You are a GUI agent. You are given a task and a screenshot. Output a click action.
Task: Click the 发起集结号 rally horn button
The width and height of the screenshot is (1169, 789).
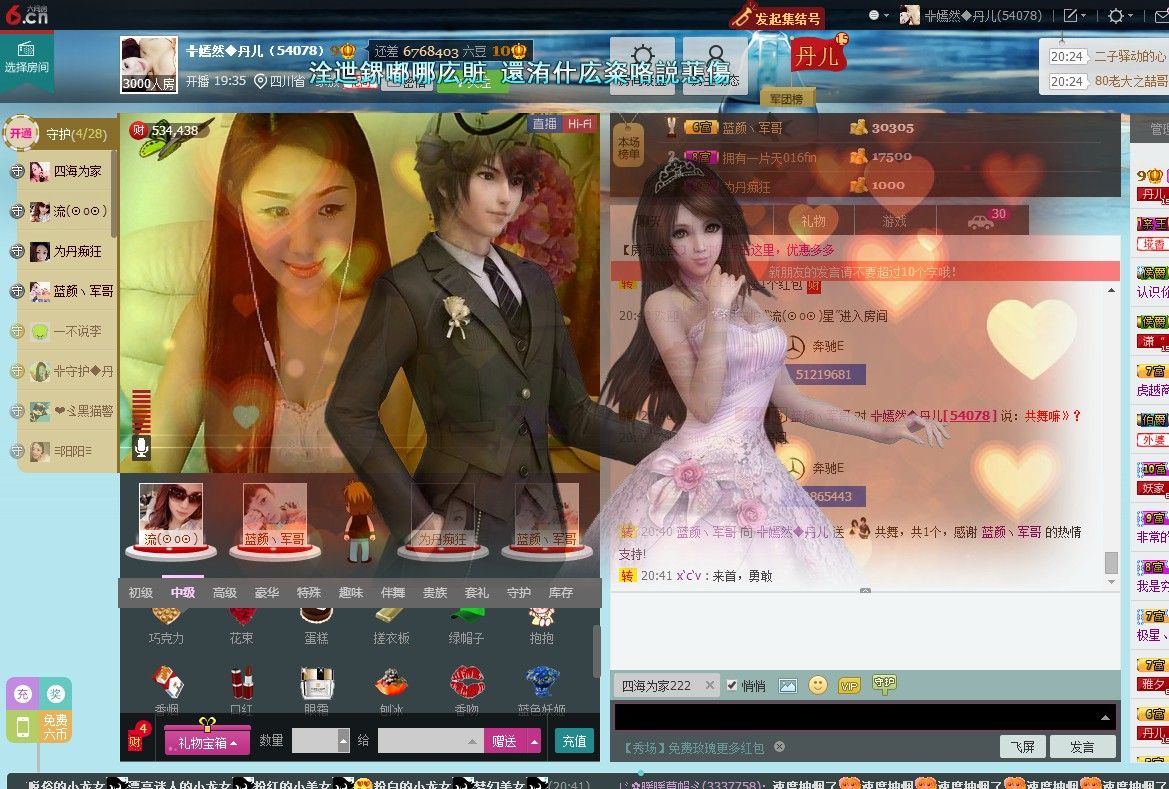point(777,17)
